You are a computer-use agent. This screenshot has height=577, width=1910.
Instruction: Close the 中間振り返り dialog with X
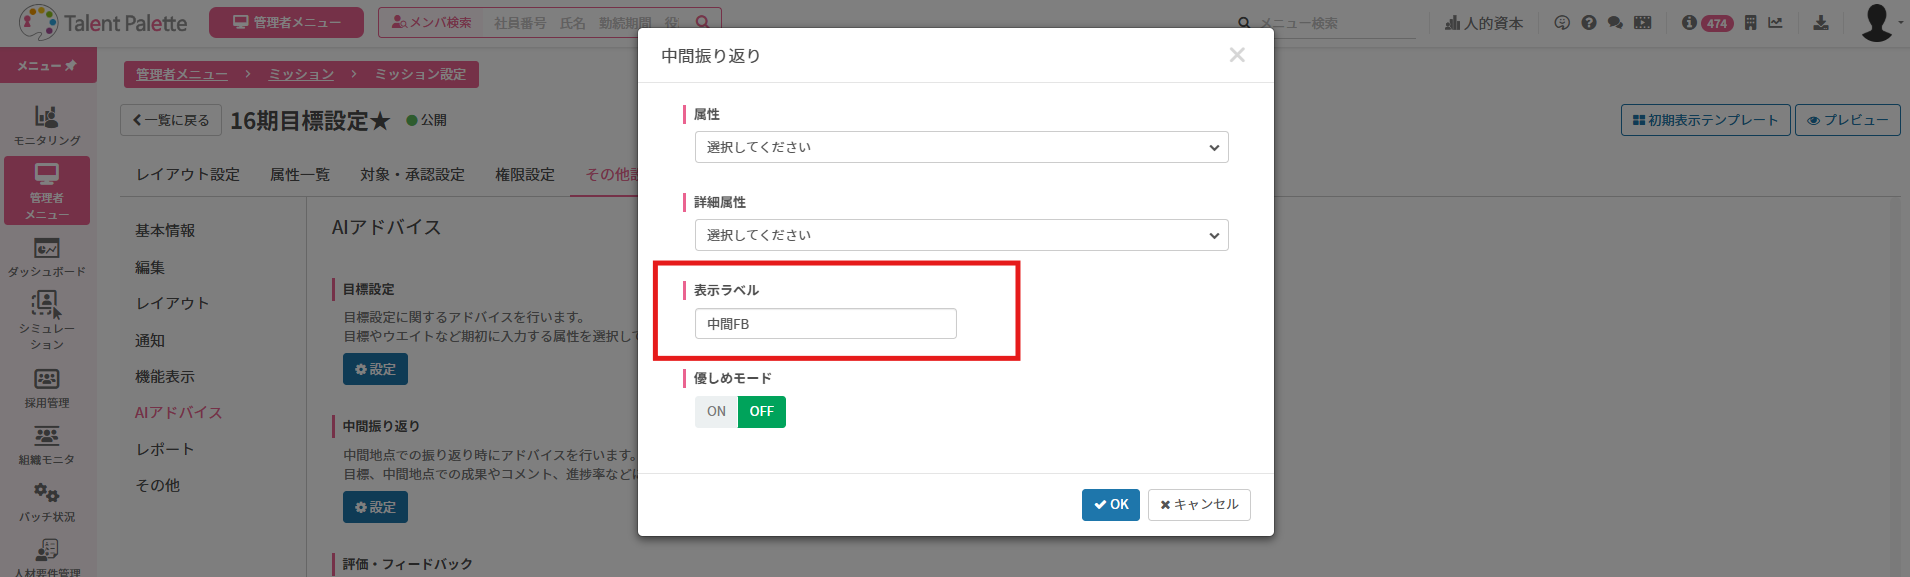(1237, 55)
